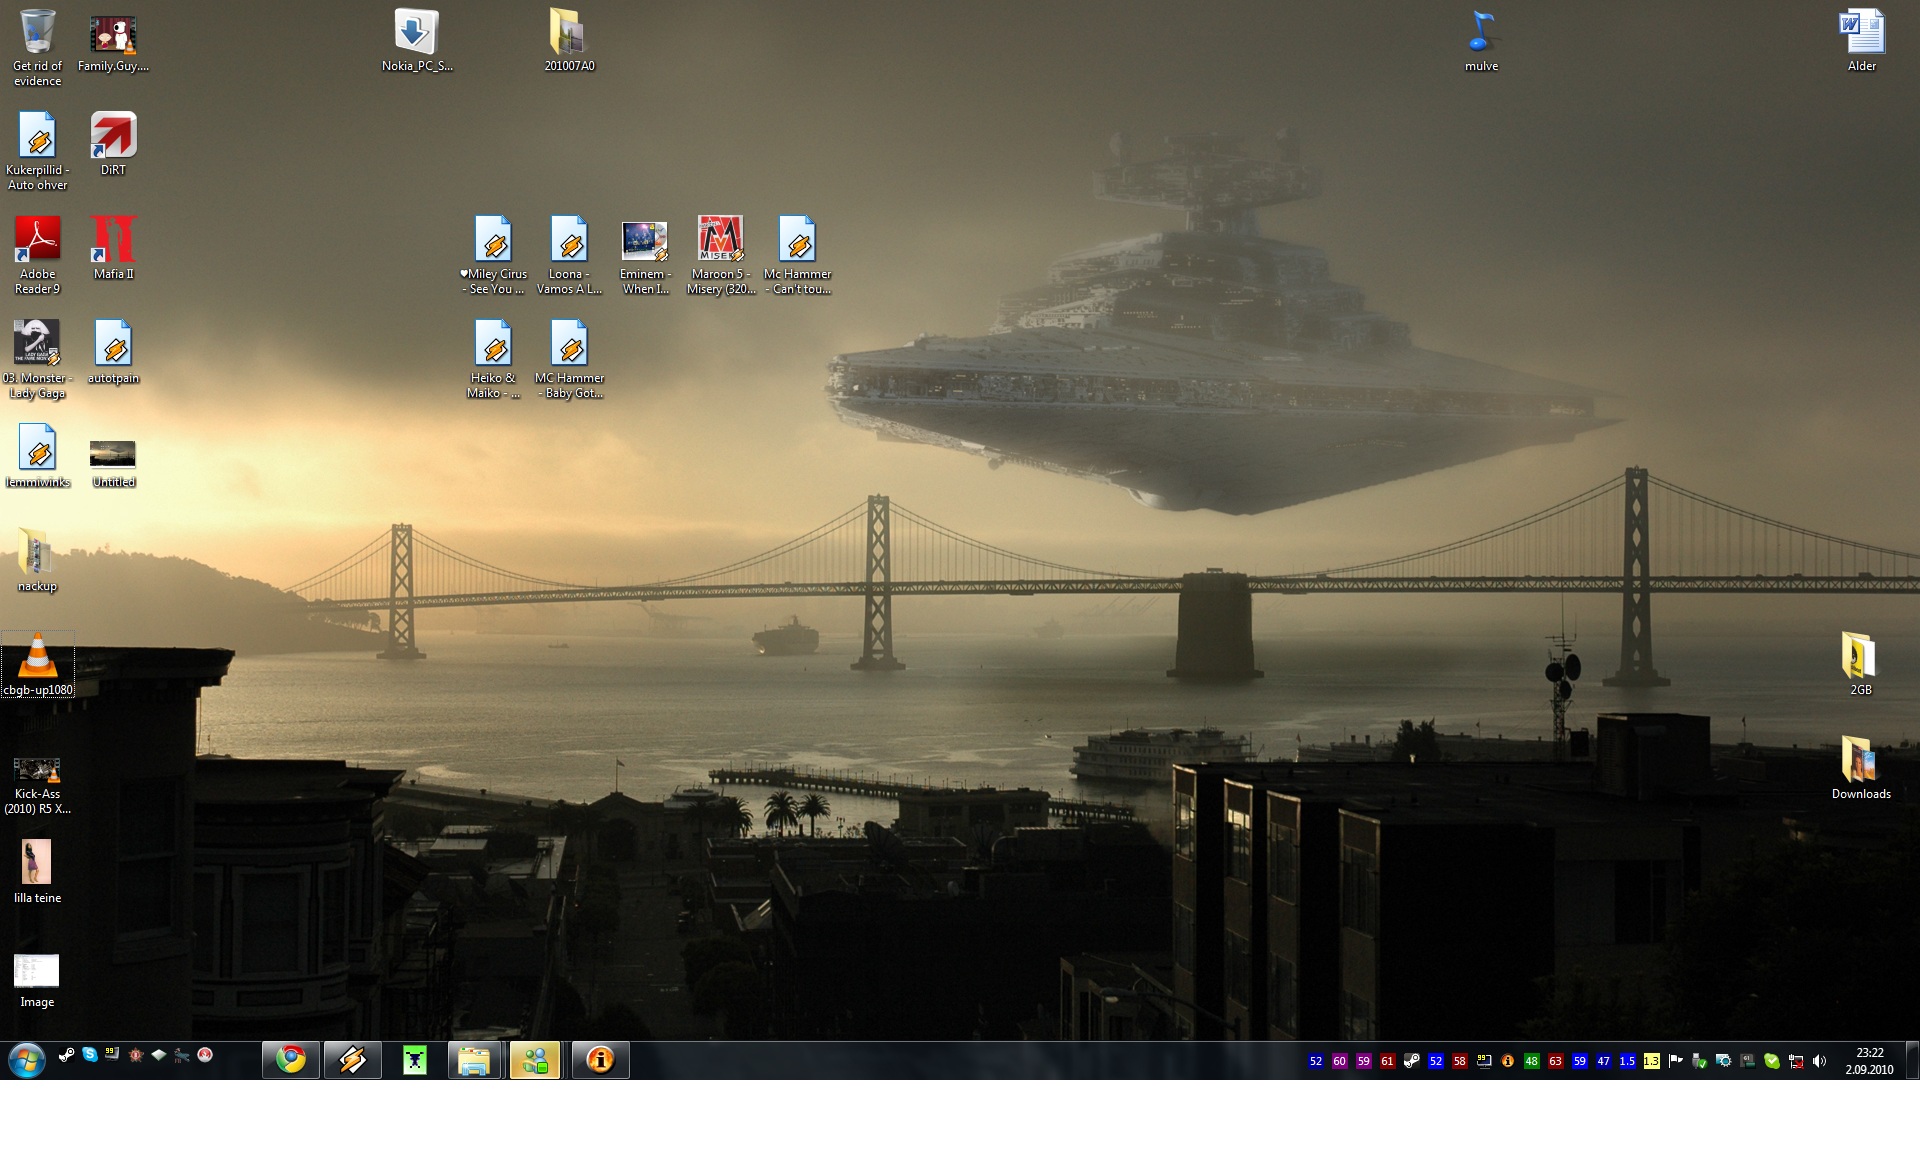Select Miley Cirus - See You audio file
This screenshot has width=1920, height=1167.
(493, 256)
